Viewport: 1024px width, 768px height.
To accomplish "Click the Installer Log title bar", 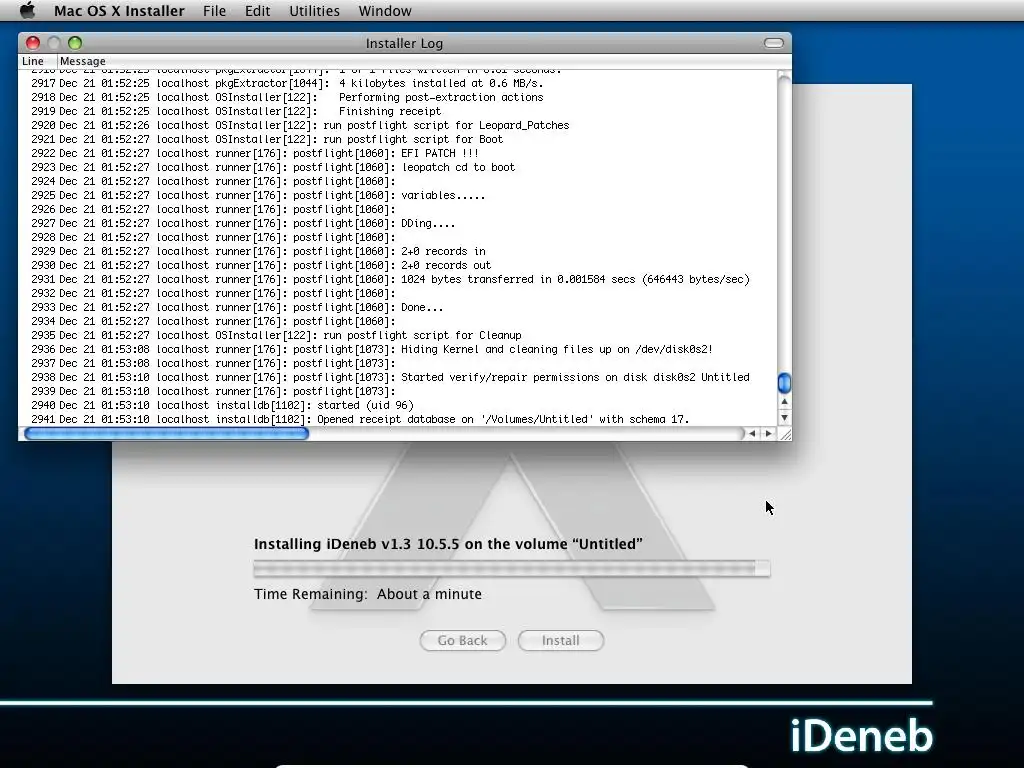I will pyautogui.click(x=404, y=43).
